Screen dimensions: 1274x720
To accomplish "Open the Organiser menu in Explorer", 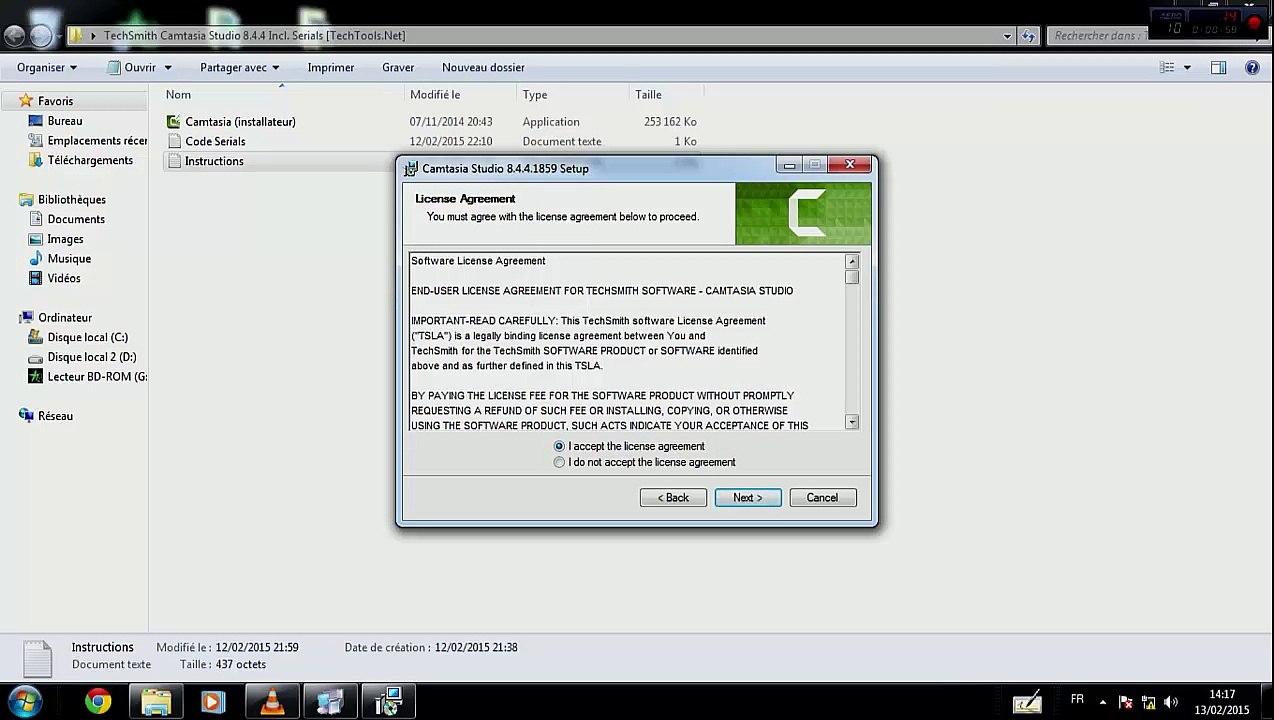I will pyautogui.click(x=47, y=67).
